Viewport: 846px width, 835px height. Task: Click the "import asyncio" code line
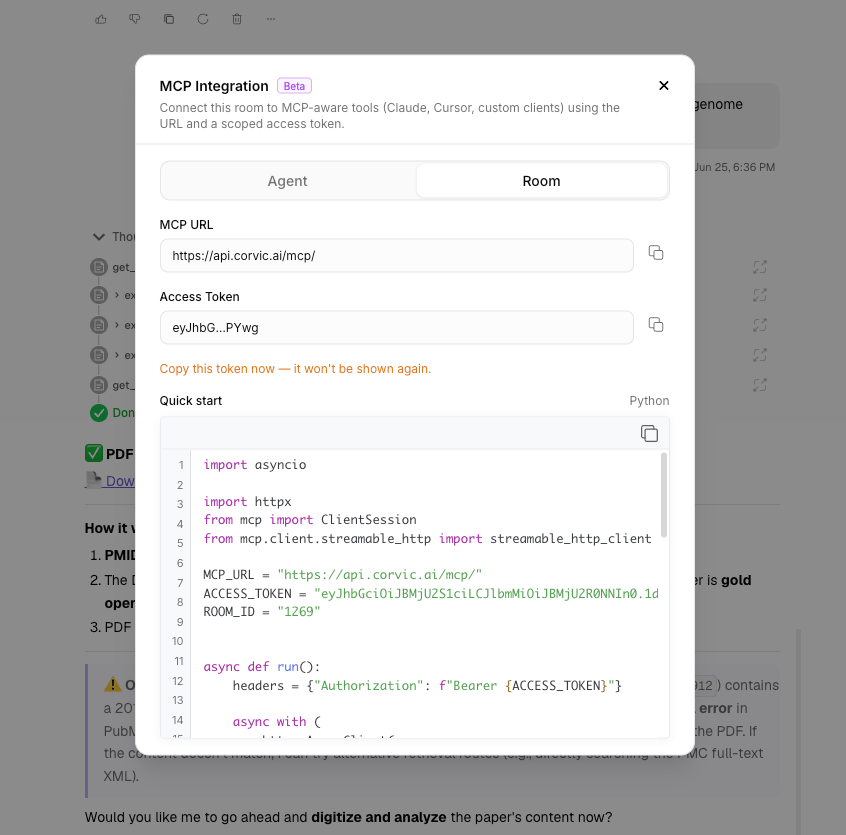[x=255, y=465]
